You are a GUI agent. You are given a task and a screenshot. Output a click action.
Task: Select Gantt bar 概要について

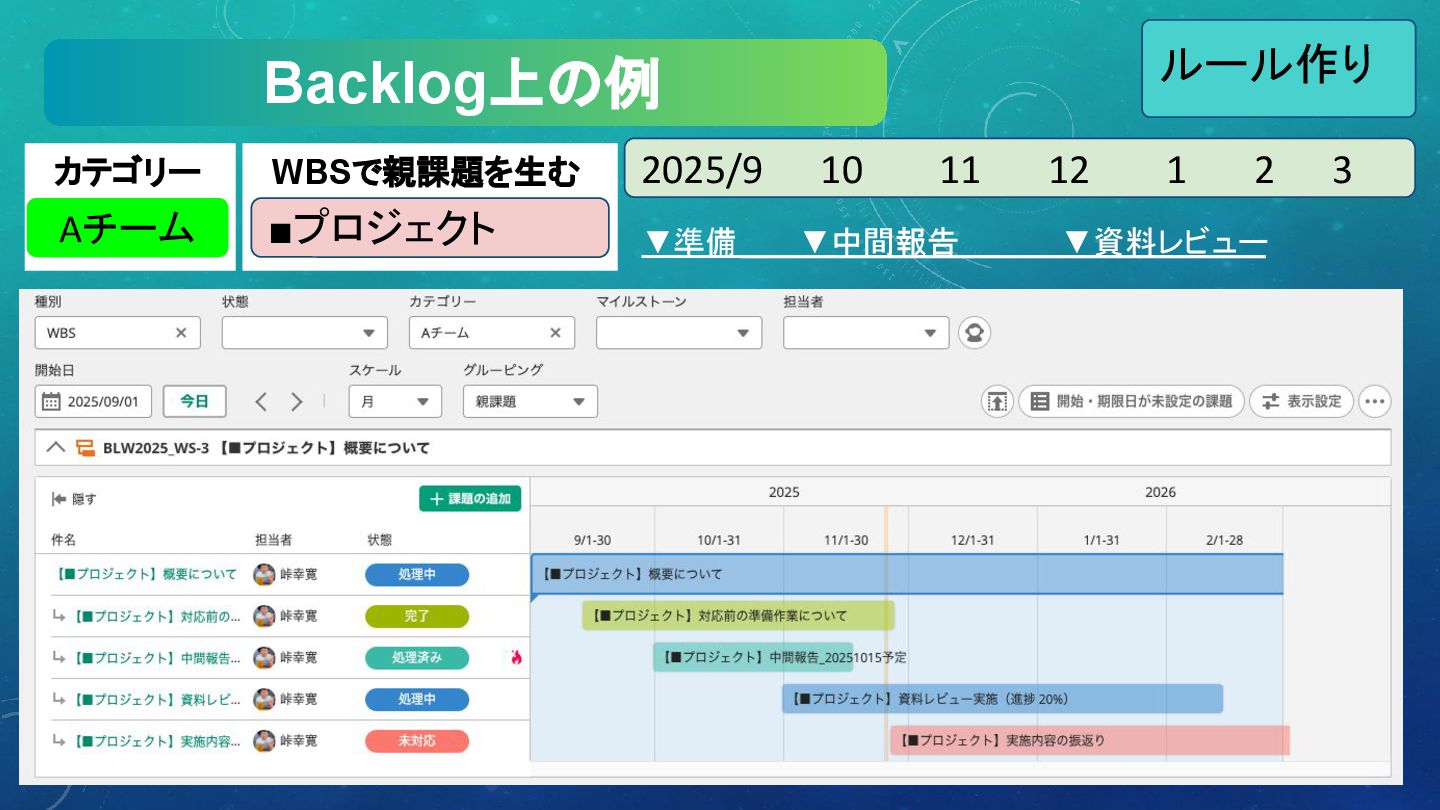(907, 574)
